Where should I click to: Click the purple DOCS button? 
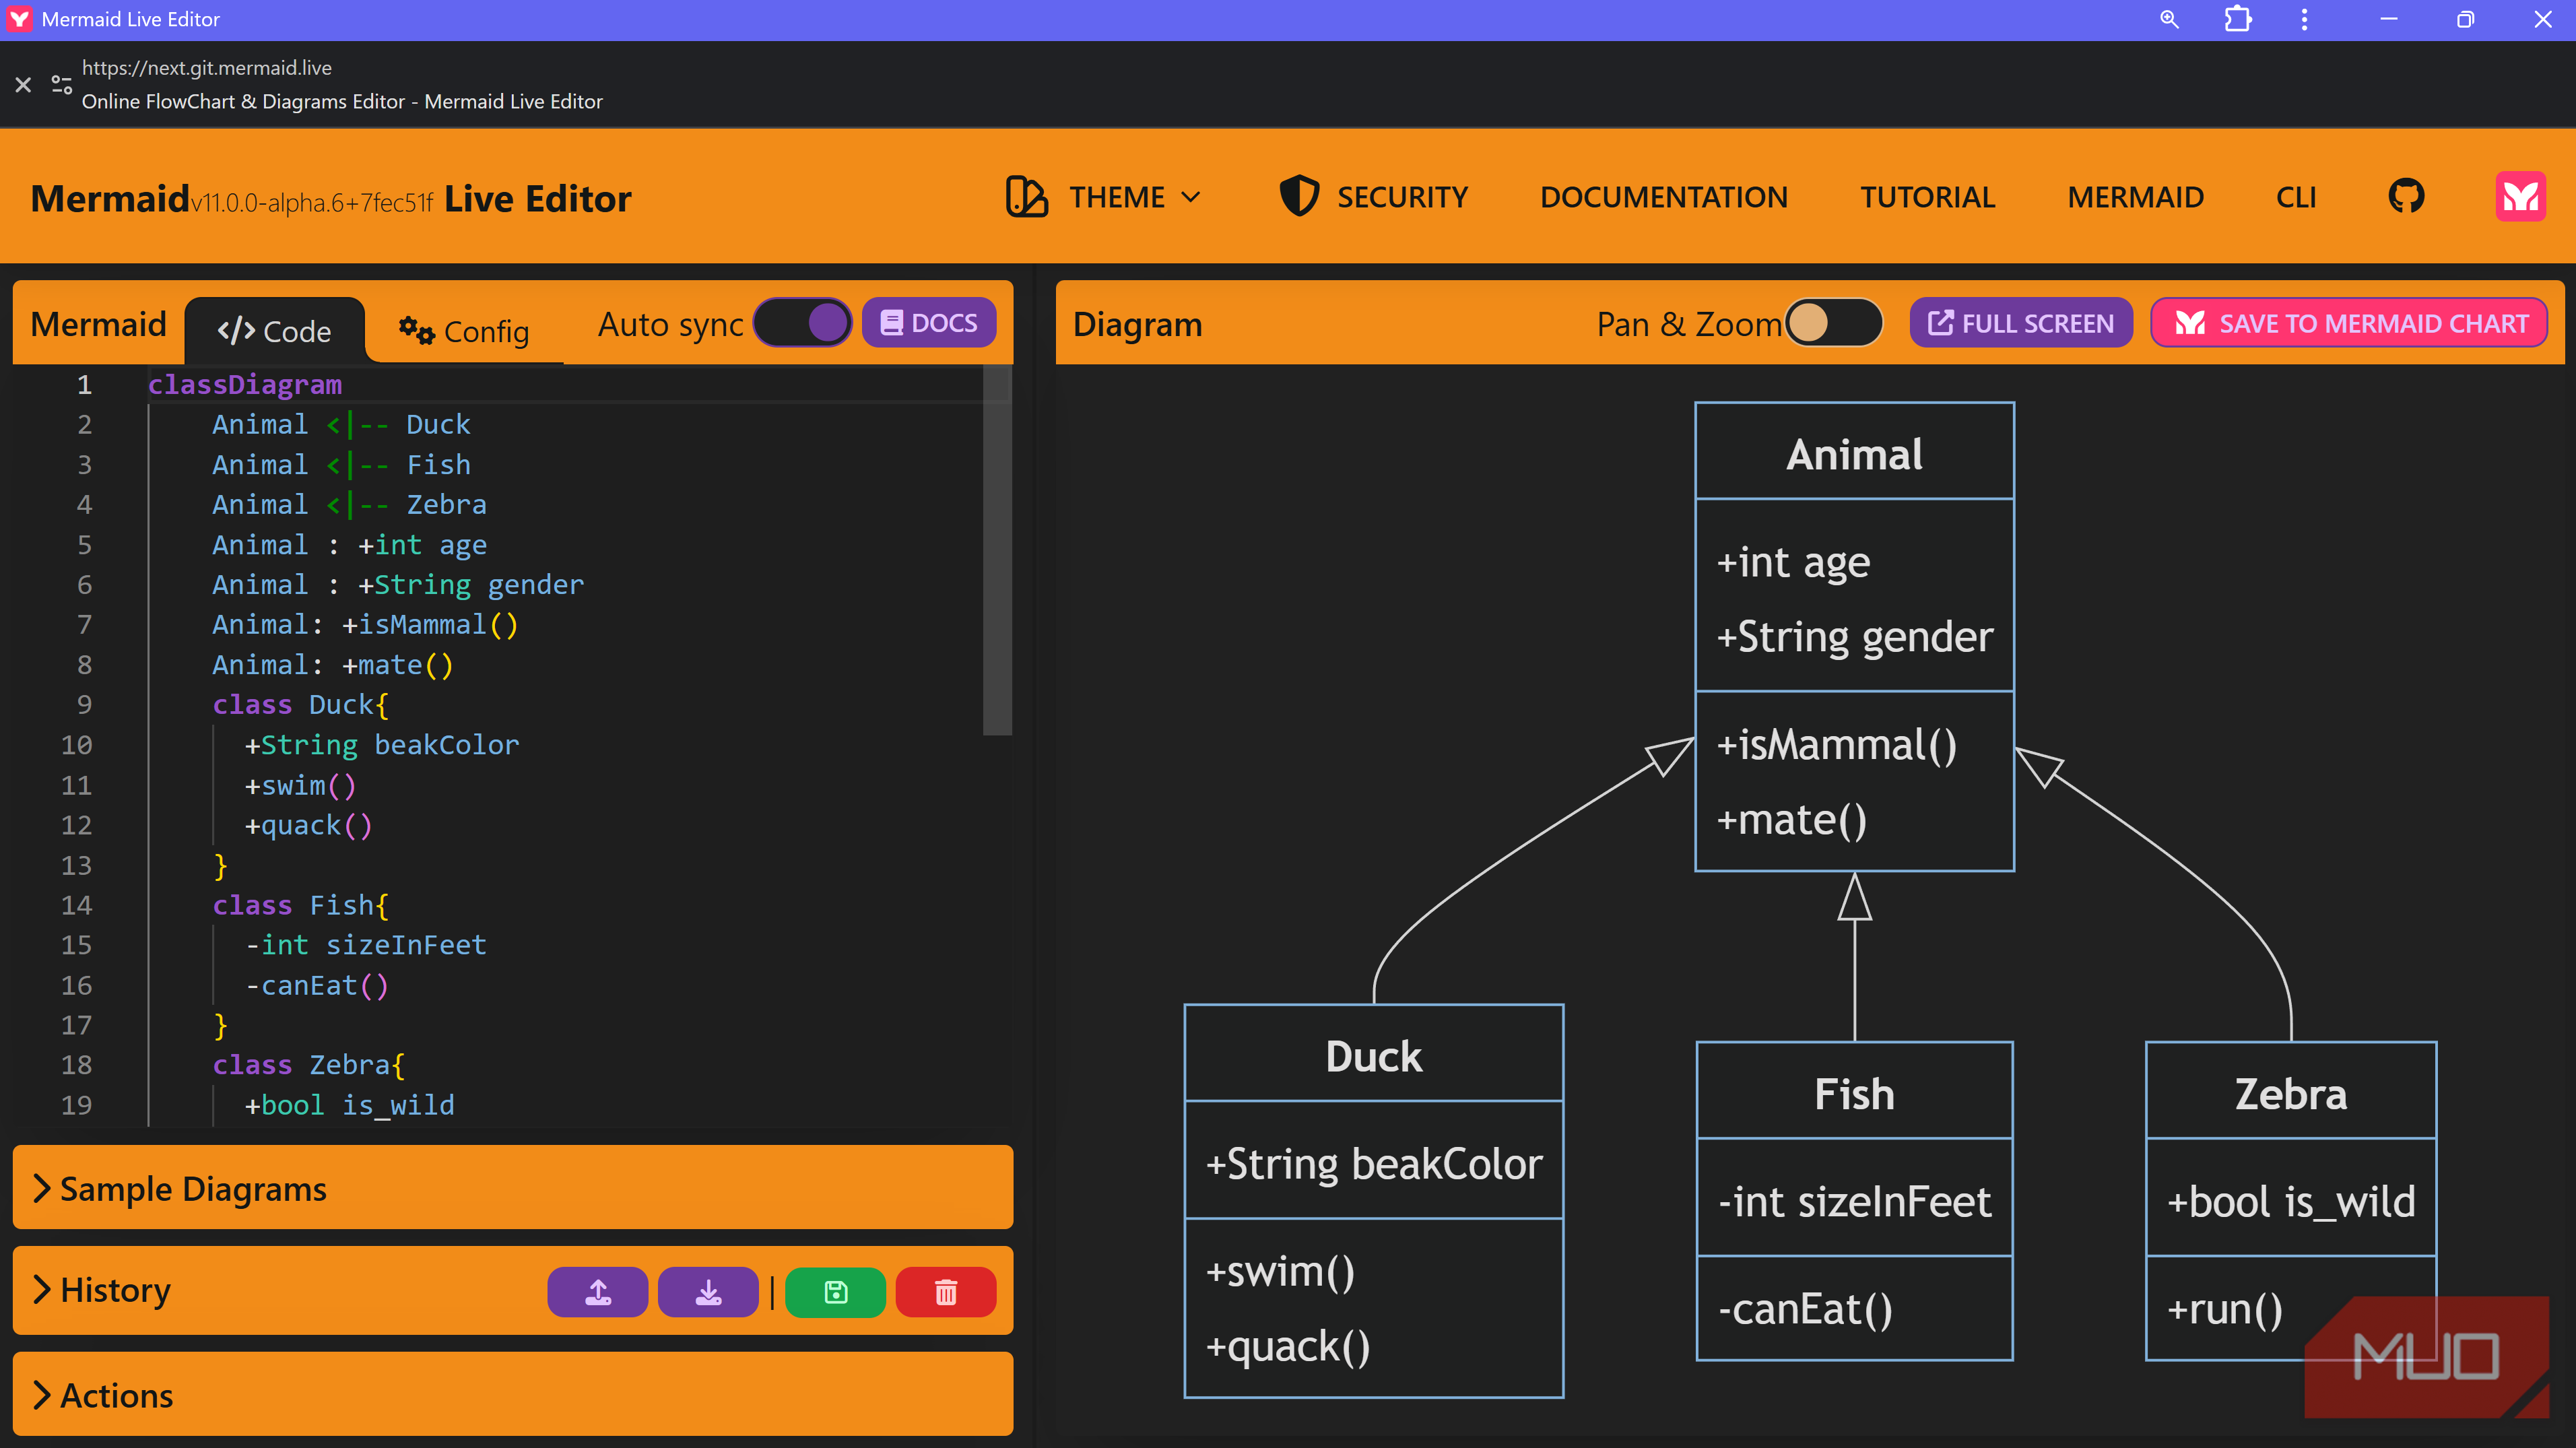929,323
